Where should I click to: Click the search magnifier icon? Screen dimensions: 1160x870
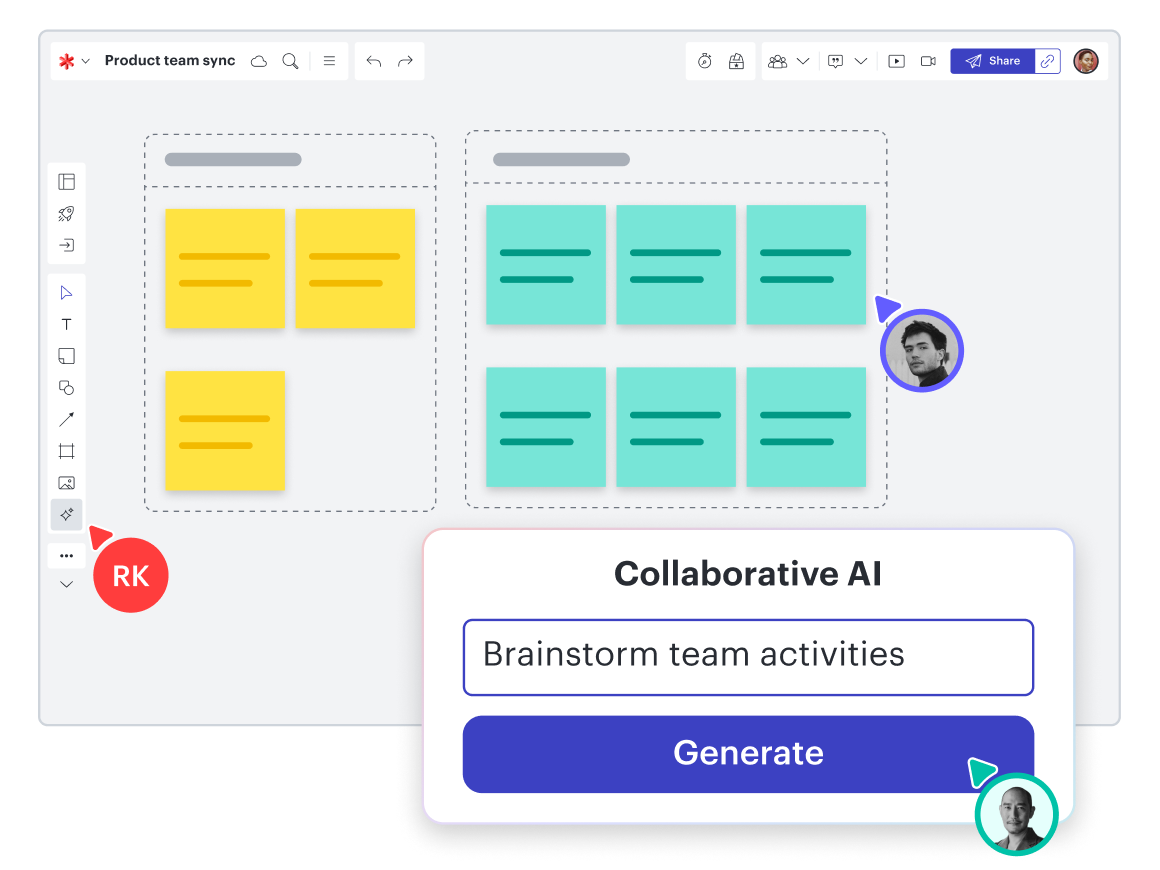(290, 61)
